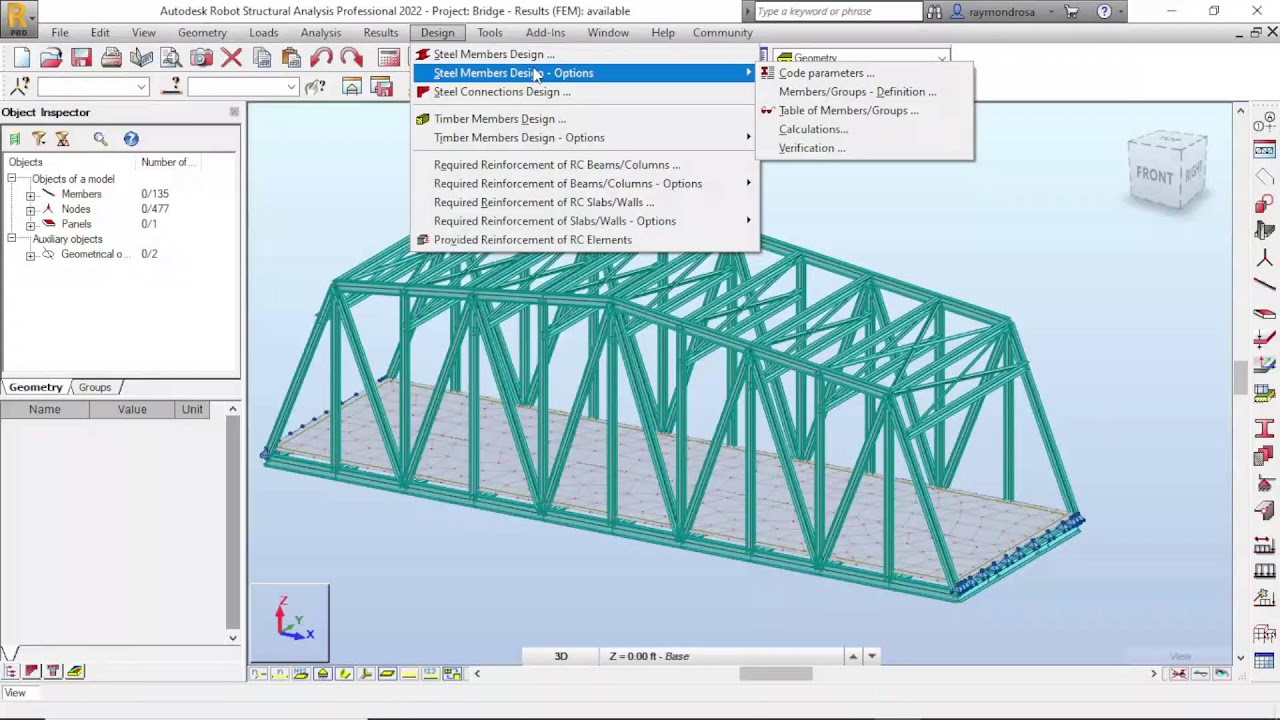Click the table icon at right toolbar bottom
The image size is (1280, 720).
[x=1264, y=661]
